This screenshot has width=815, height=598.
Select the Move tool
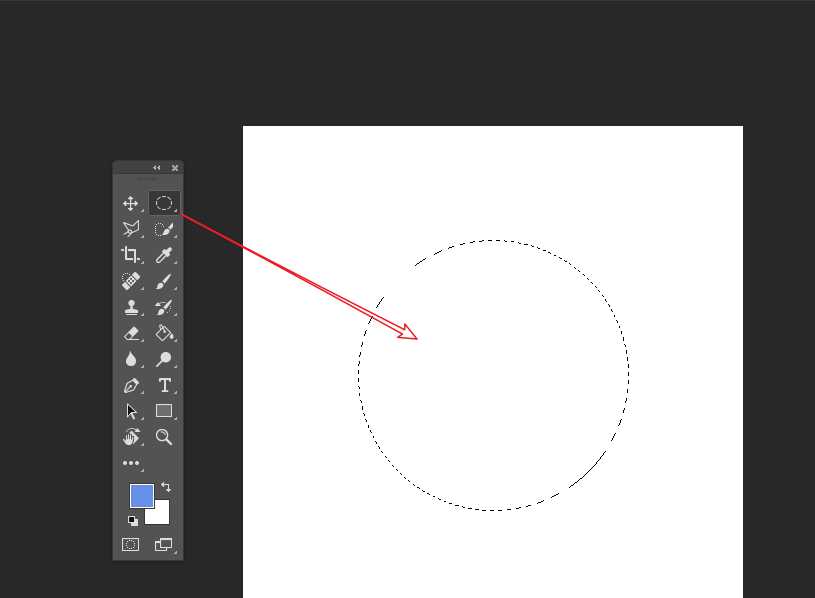click(130, 203)
